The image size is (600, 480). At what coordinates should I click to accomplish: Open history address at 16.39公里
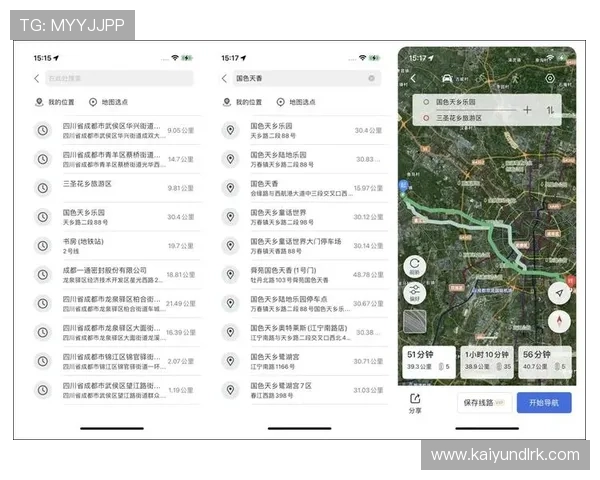click(x=117, y=332)
